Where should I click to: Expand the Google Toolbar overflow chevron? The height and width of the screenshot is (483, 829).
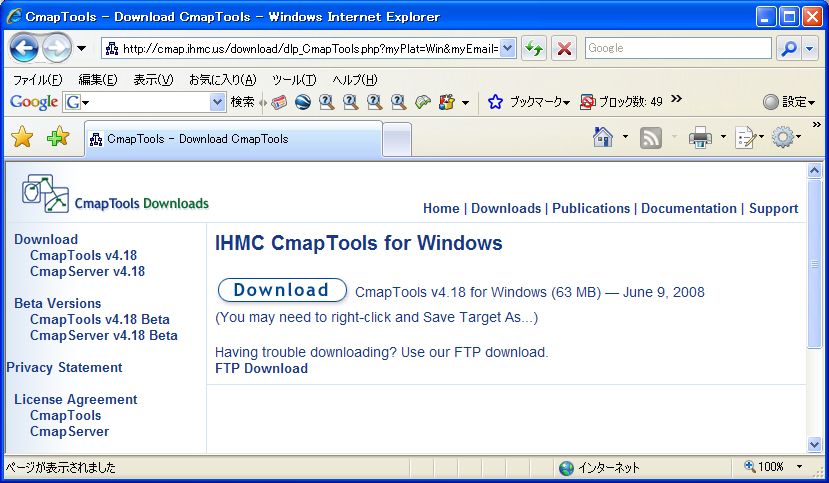point(676,99)
